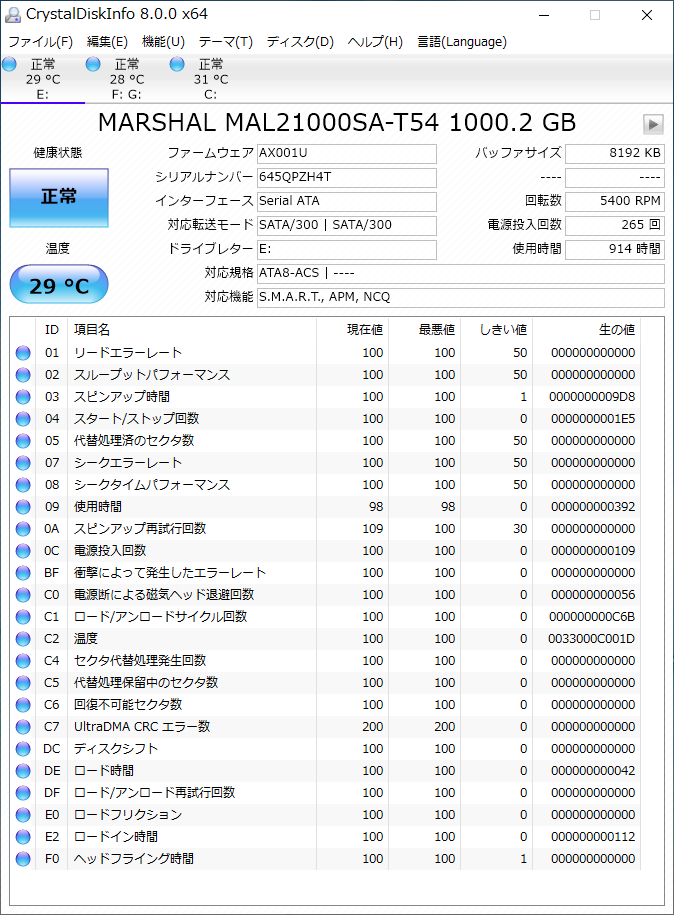Click status orb for ID E0 ロードフリクション
This screenshot has width=674, height=915.
[x=23, y=815]
